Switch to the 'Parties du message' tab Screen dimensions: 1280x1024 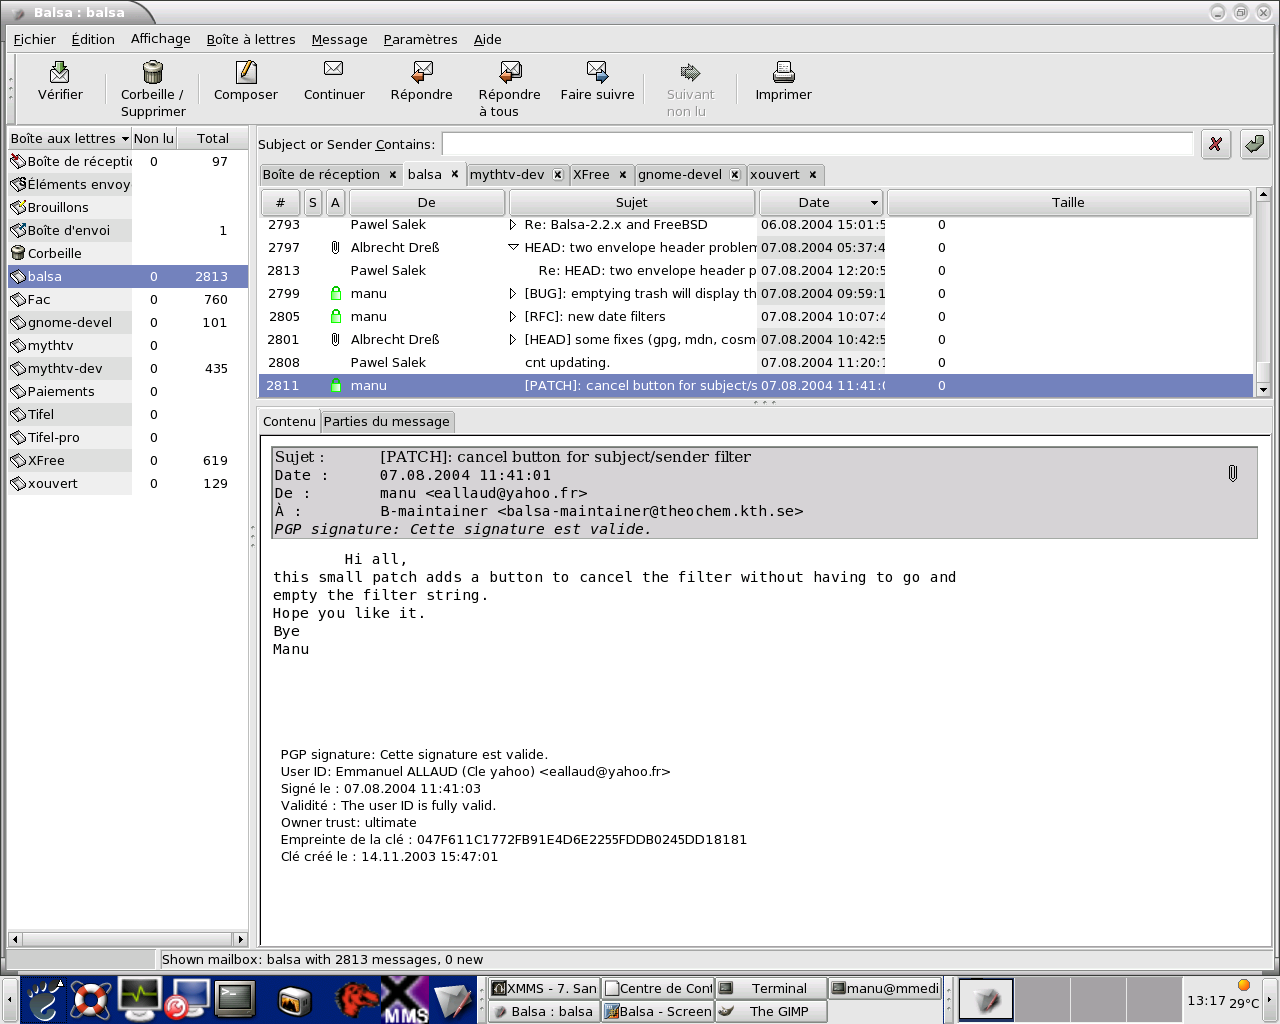pos(386,422)
